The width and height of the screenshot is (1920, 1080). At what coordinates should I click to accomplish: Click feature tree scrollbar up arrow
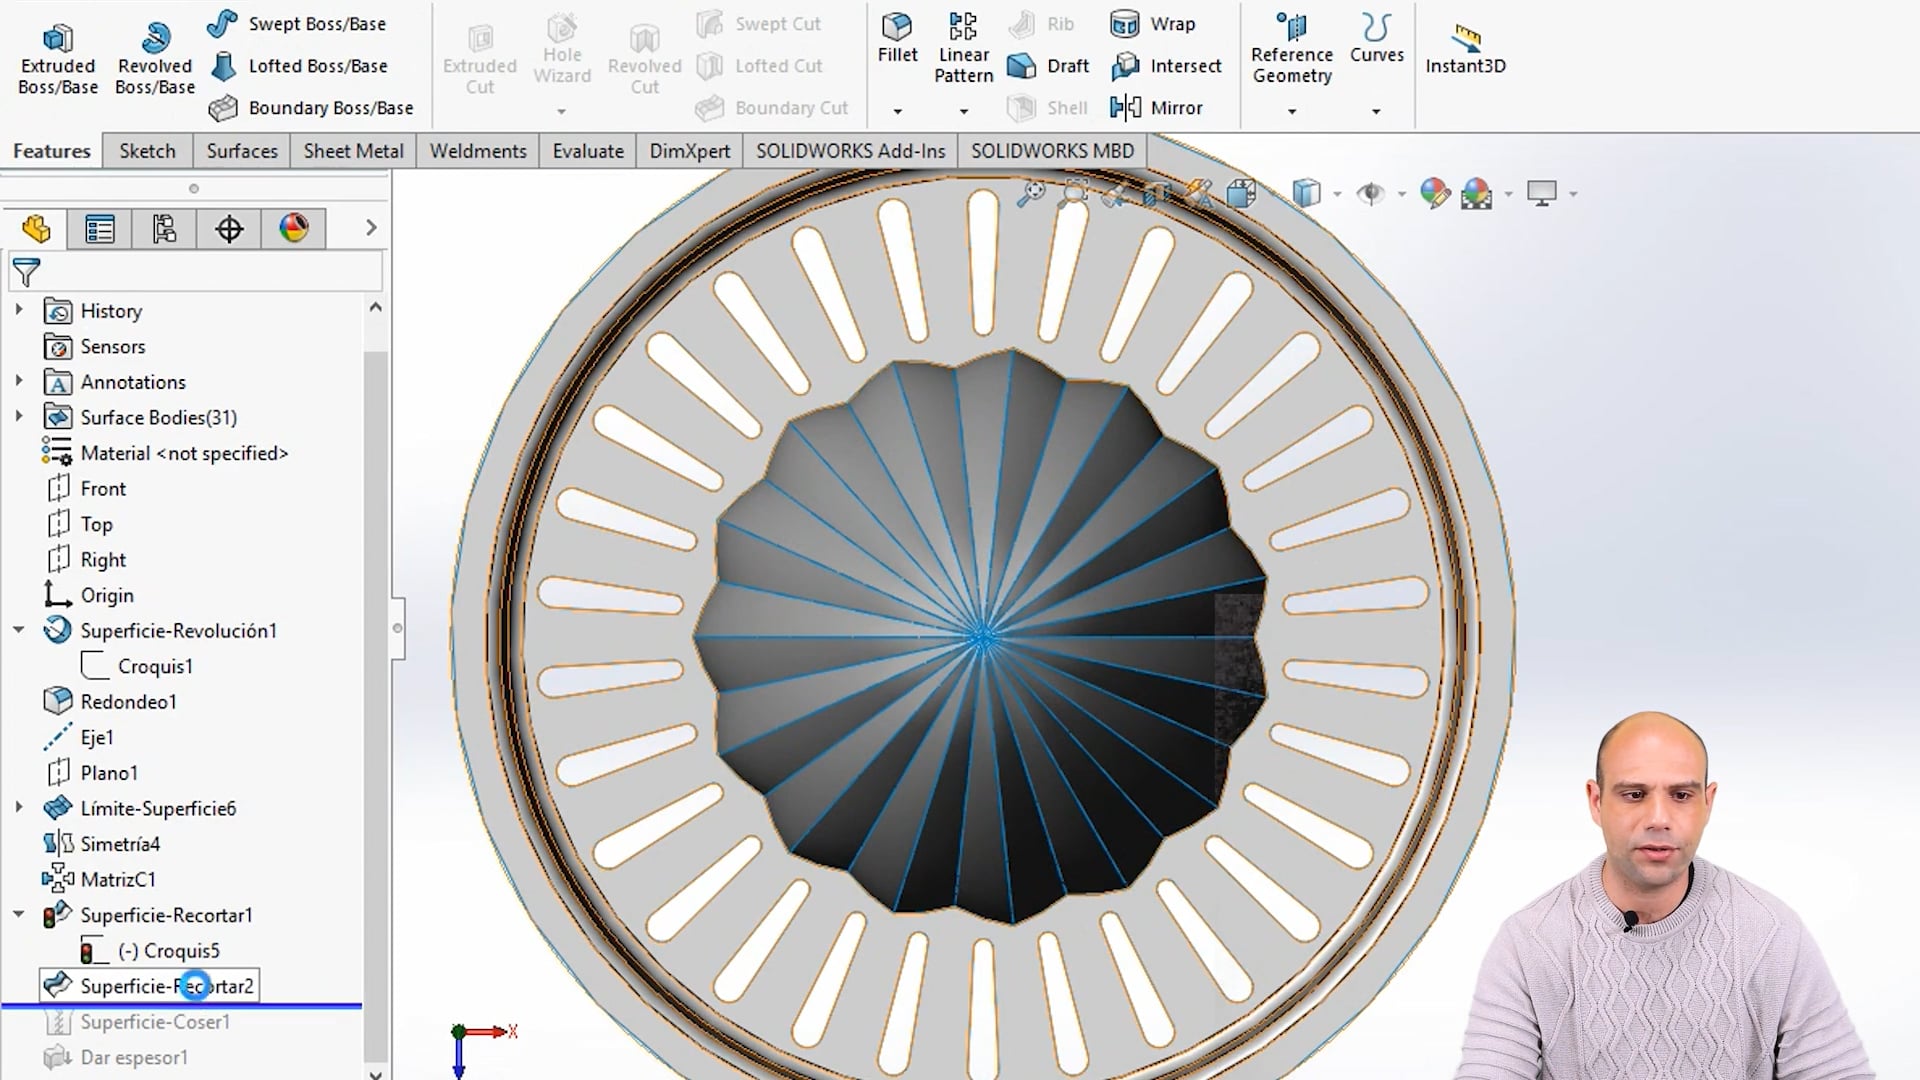[376, 307]
